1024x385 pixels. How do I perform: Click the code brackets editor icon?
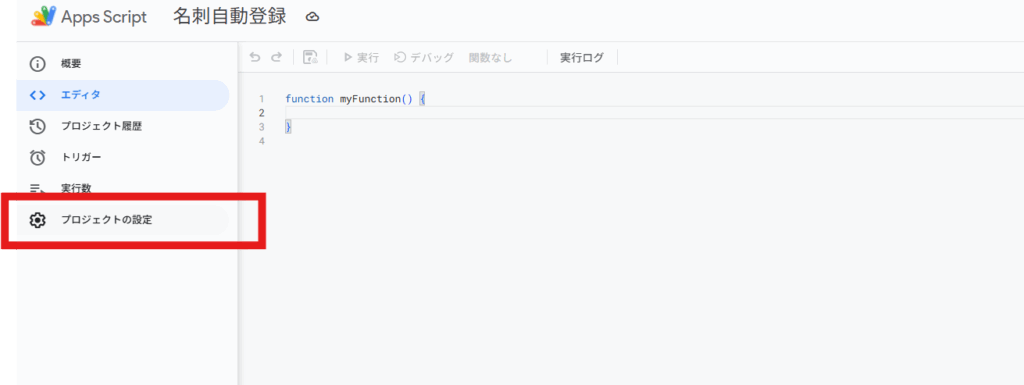37,95
